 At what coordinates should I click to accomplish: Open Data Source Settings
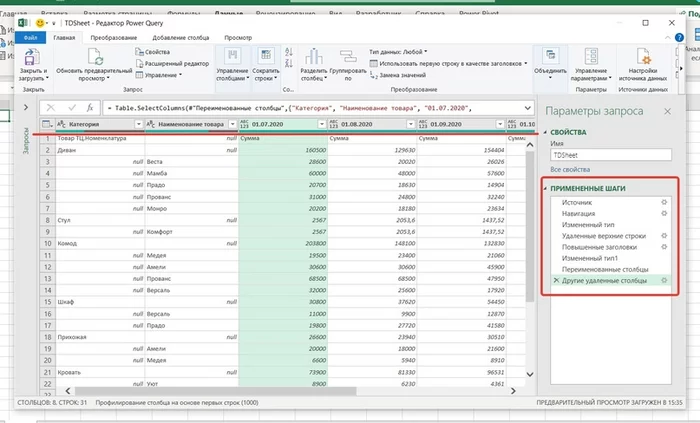pyautogui.click(x=643, y=57)
